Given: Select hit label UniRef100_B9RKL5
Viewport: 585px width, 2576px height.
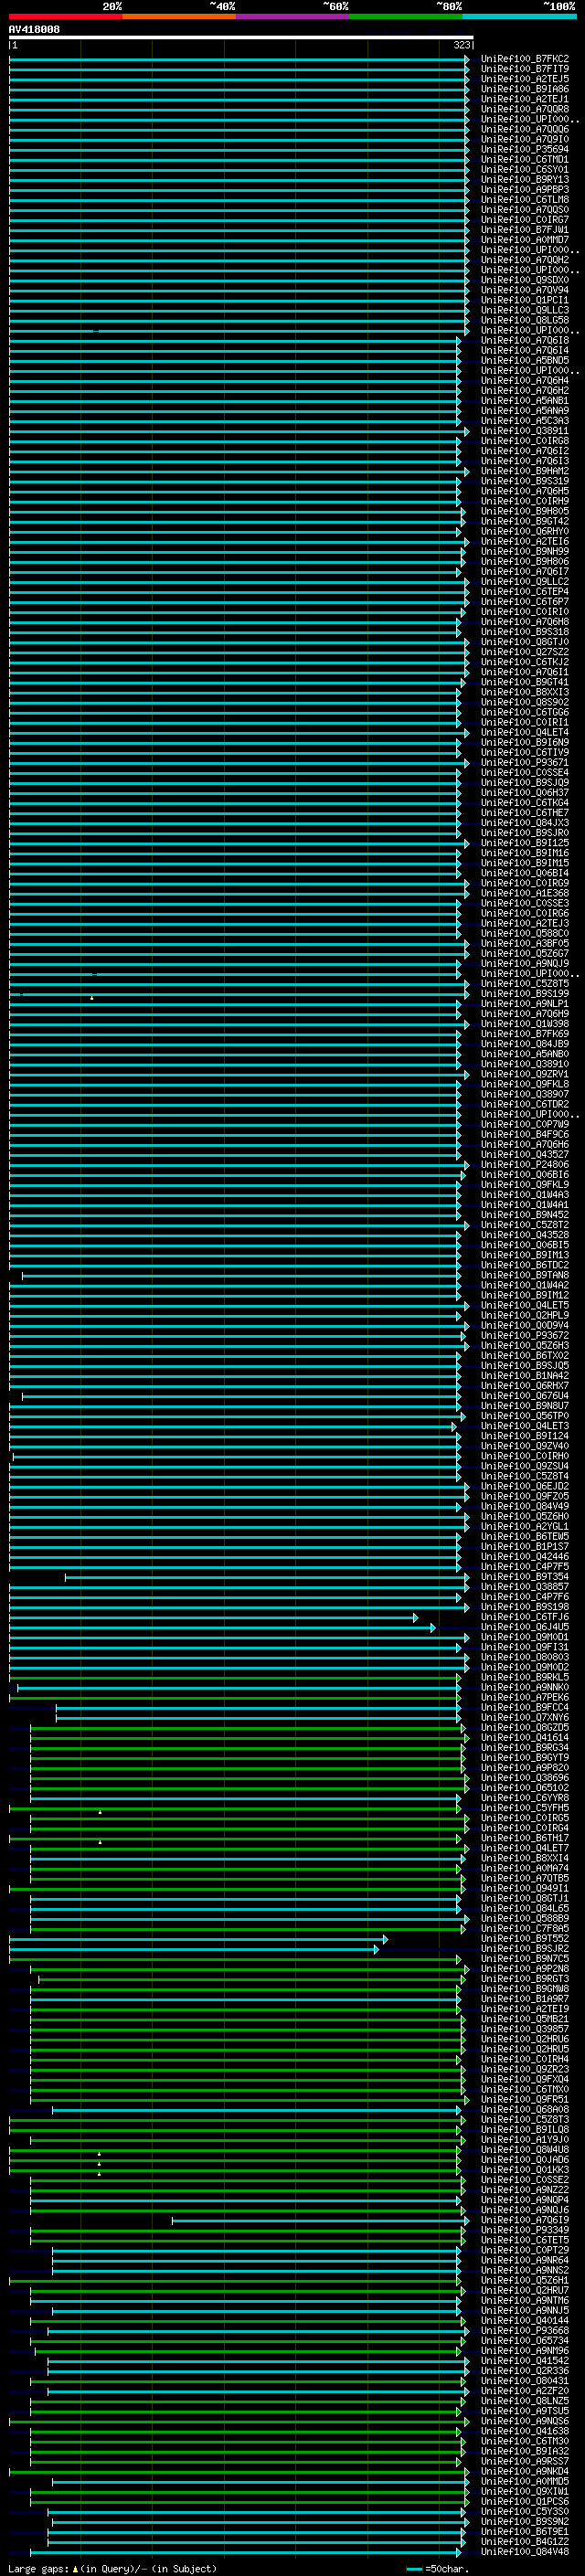Looking at the screenshot, I should [525, 1677].
